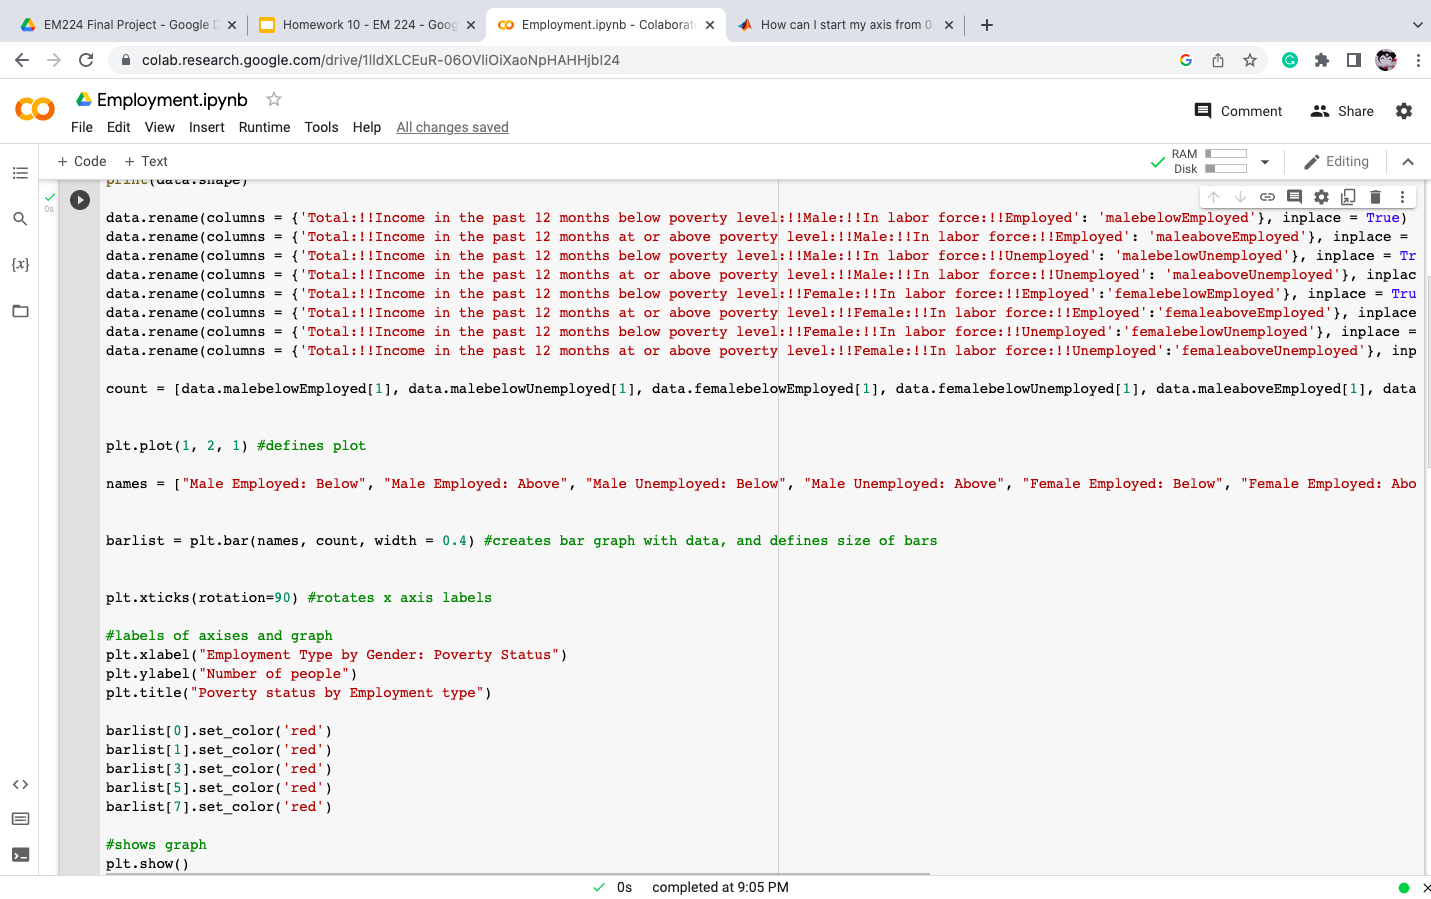Delete the current code cell
This screenshot has height=899, width=1431.
[x=1375, y=196]
